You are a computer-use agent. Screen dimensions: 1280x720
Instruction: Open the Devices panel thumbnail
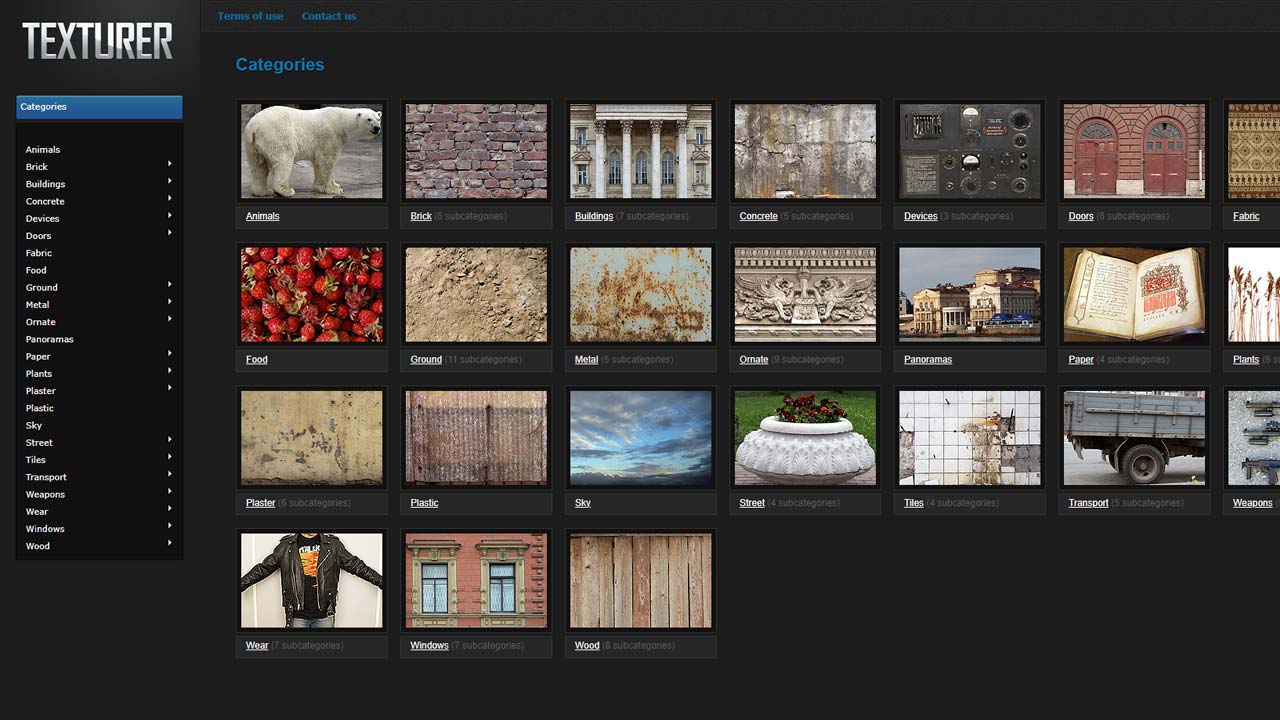point(970,151)
